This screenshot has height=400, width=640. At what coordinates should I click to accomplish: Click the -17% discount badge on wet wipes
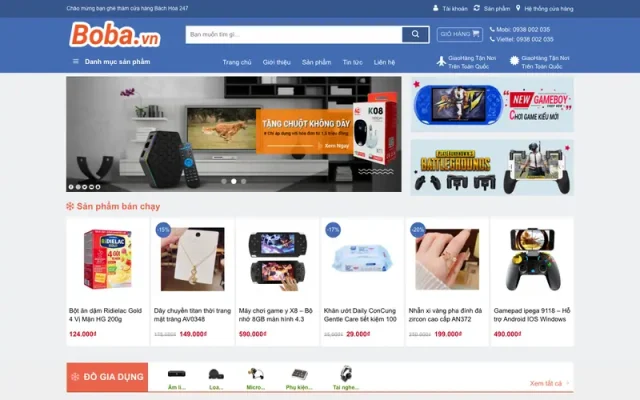pos(333,230)
